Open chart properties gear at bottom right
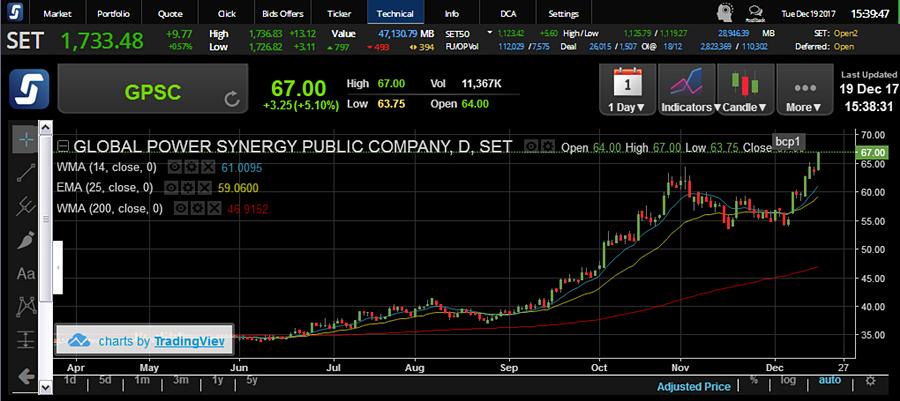This screenshot has width=900, height=401. point(871,381)
